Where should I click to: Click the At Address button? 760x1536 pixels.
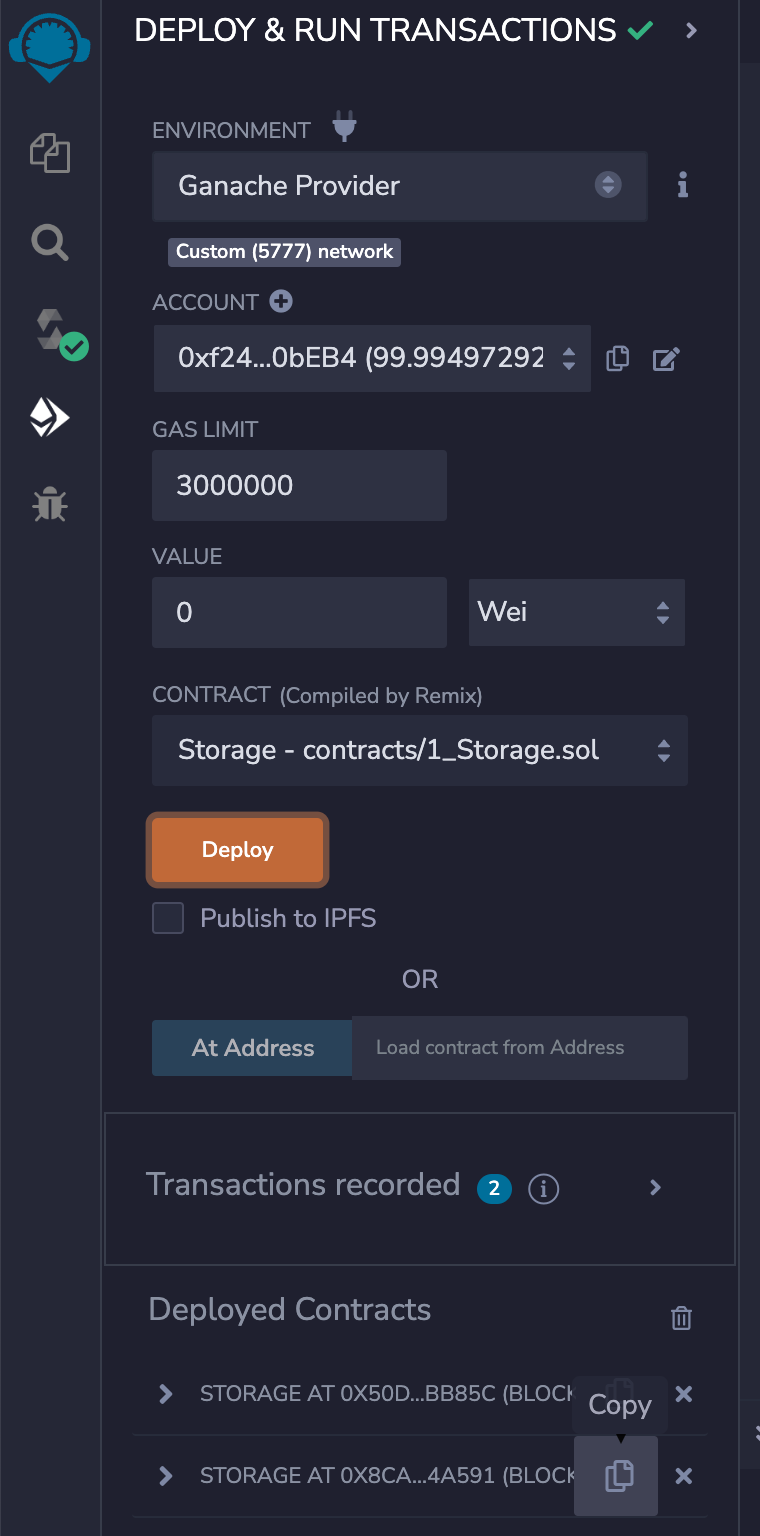[252, 1048]
